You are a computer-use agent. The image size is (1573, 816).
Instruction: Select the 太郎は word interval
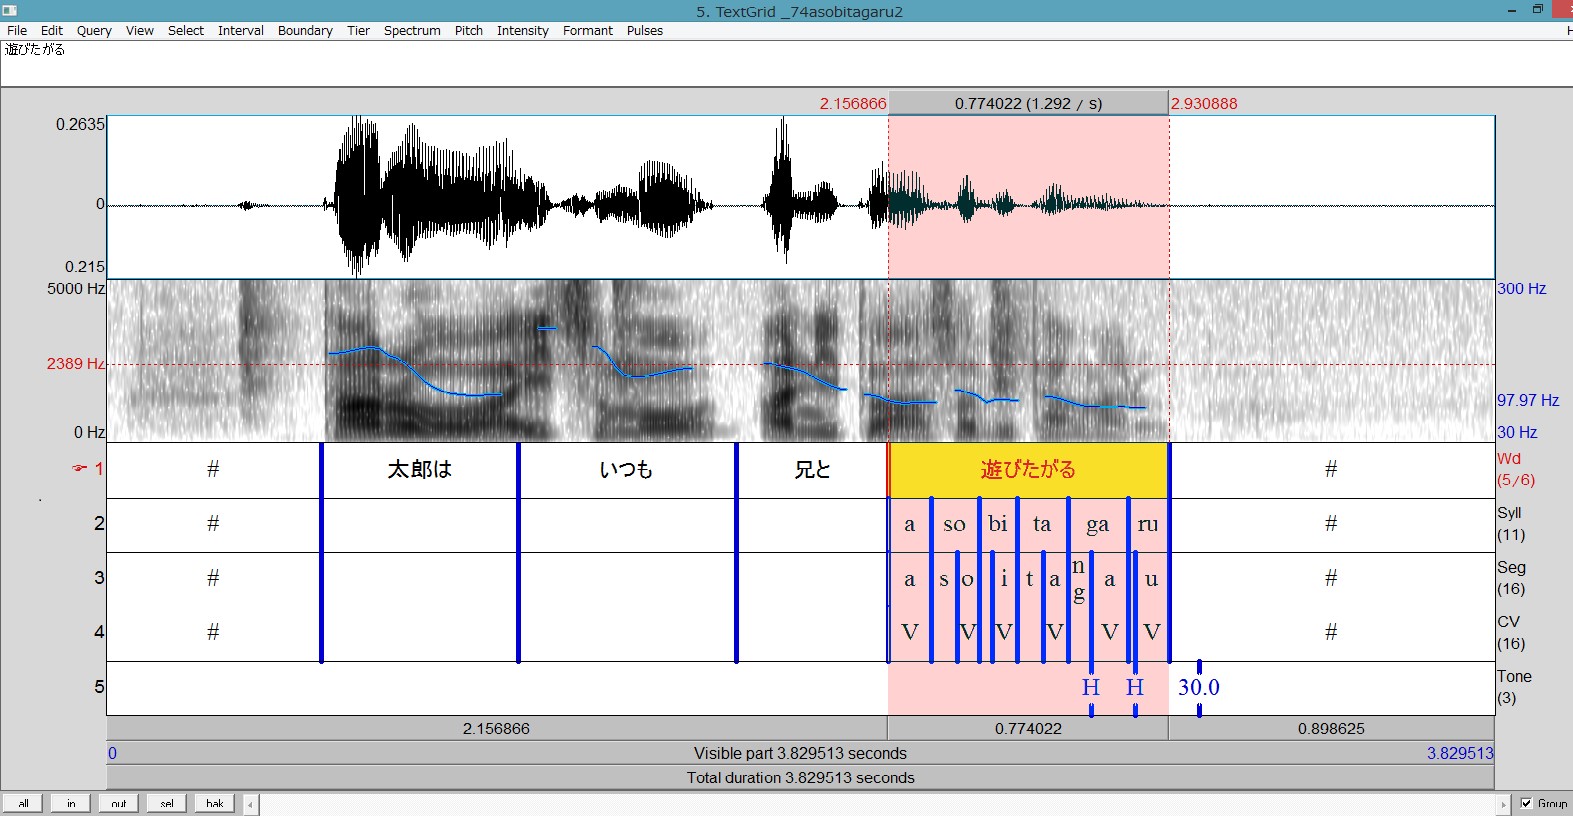pos(419,470)
